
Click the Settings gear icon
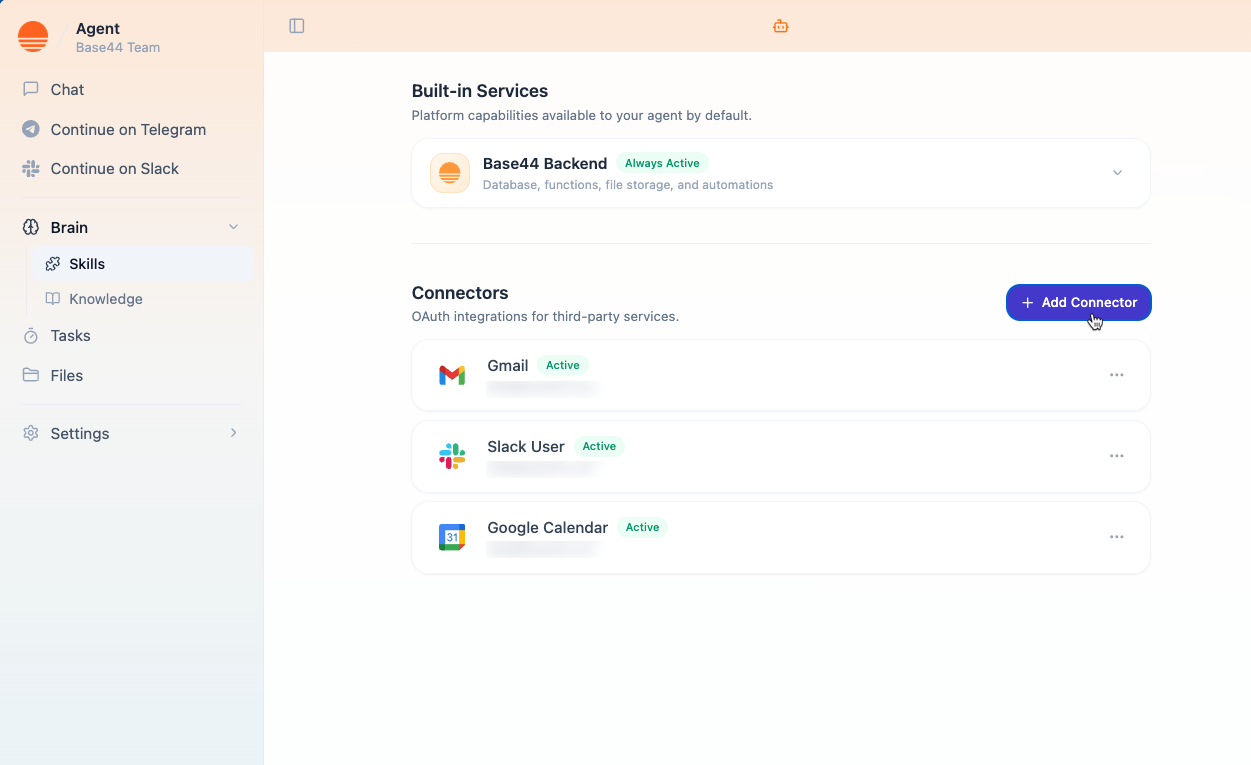click(31, 433)
